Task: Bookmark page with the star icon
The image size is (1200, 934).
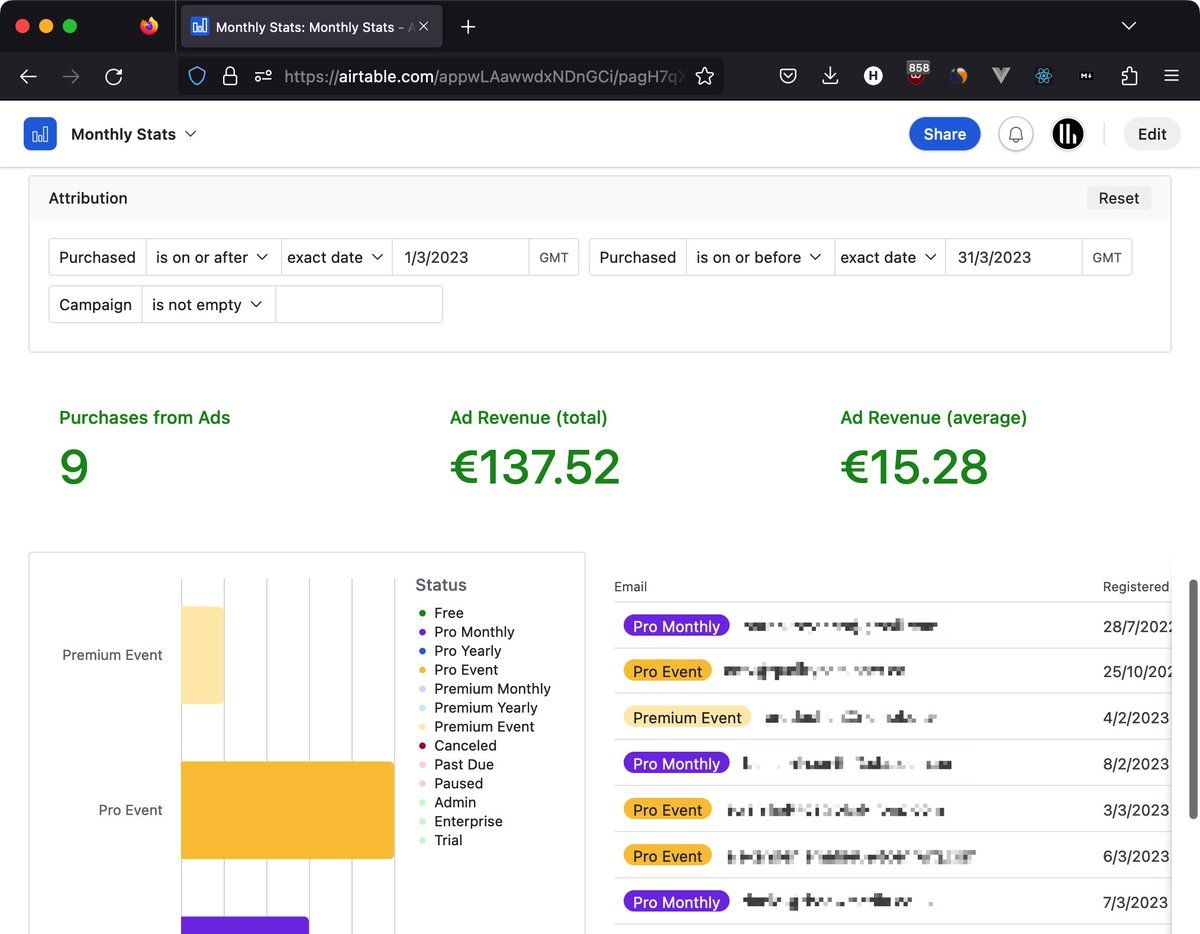Action: tap(705, 76)
